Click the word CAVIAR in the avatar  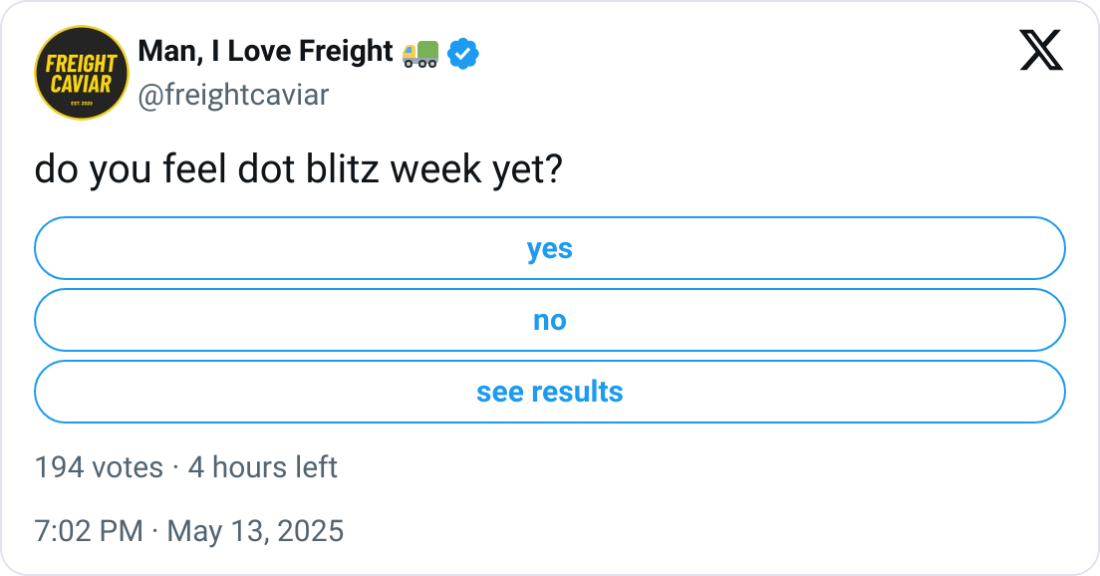(82, 83)
